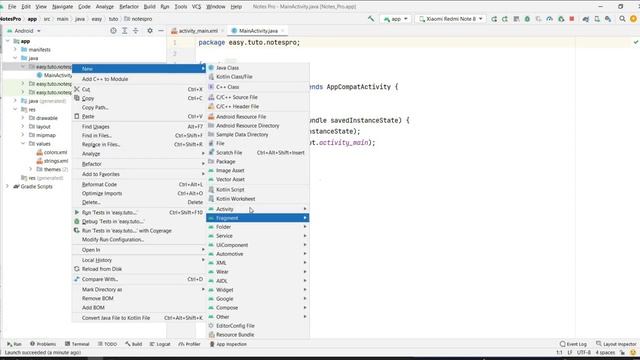The width and height of the screenshot is (640, 360).
Task: Open the AVD Manager device icon
Action: 597,19
